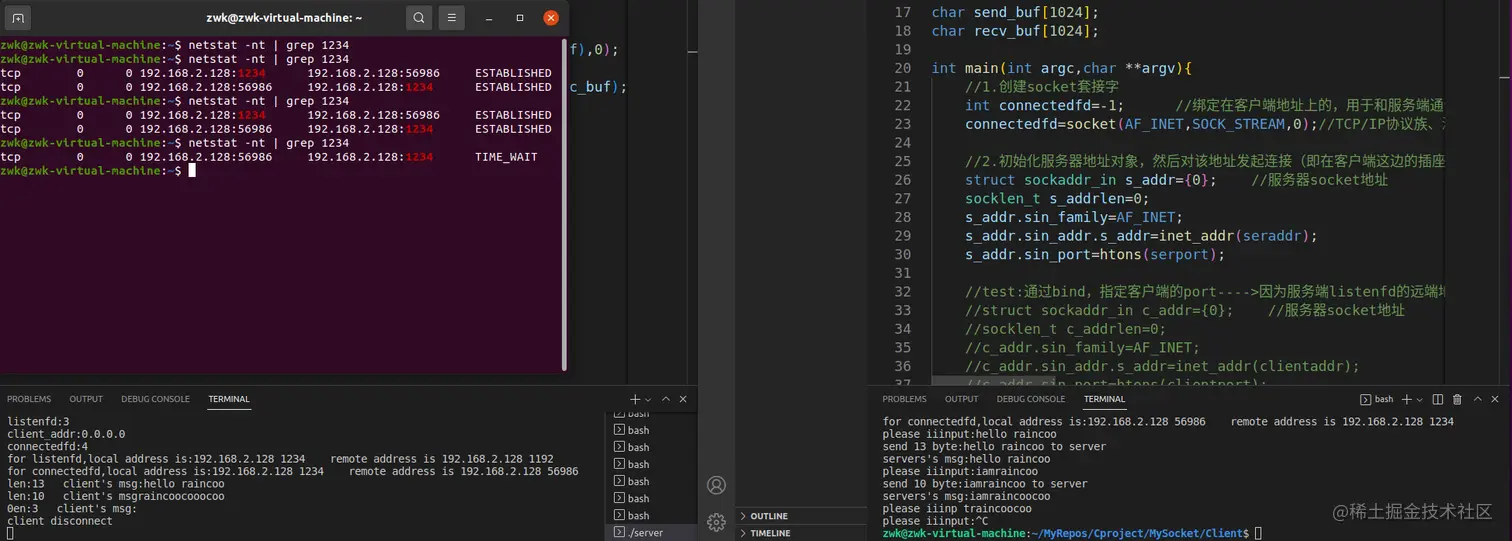The image size is (1512, 541).
Task: Close the server terminal panel
Action: tap(684, 399)
